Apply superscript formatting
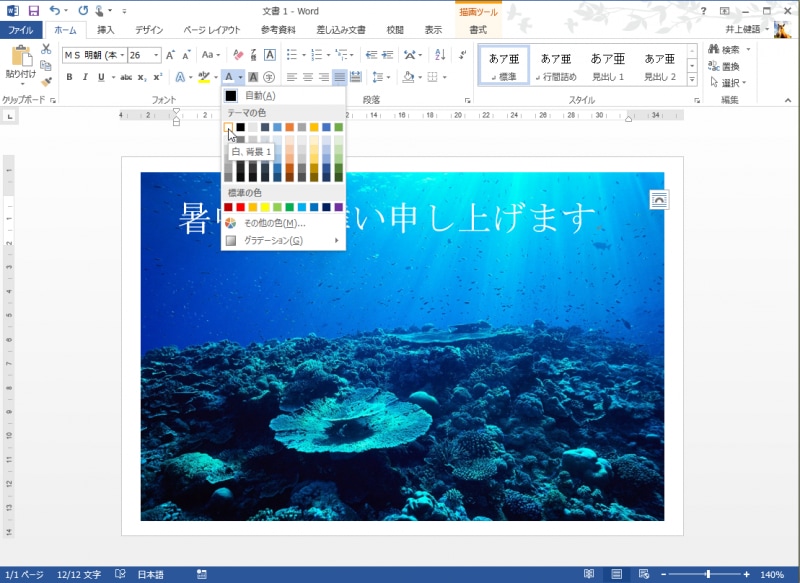The image size is (800, 583). pos(156,77)
